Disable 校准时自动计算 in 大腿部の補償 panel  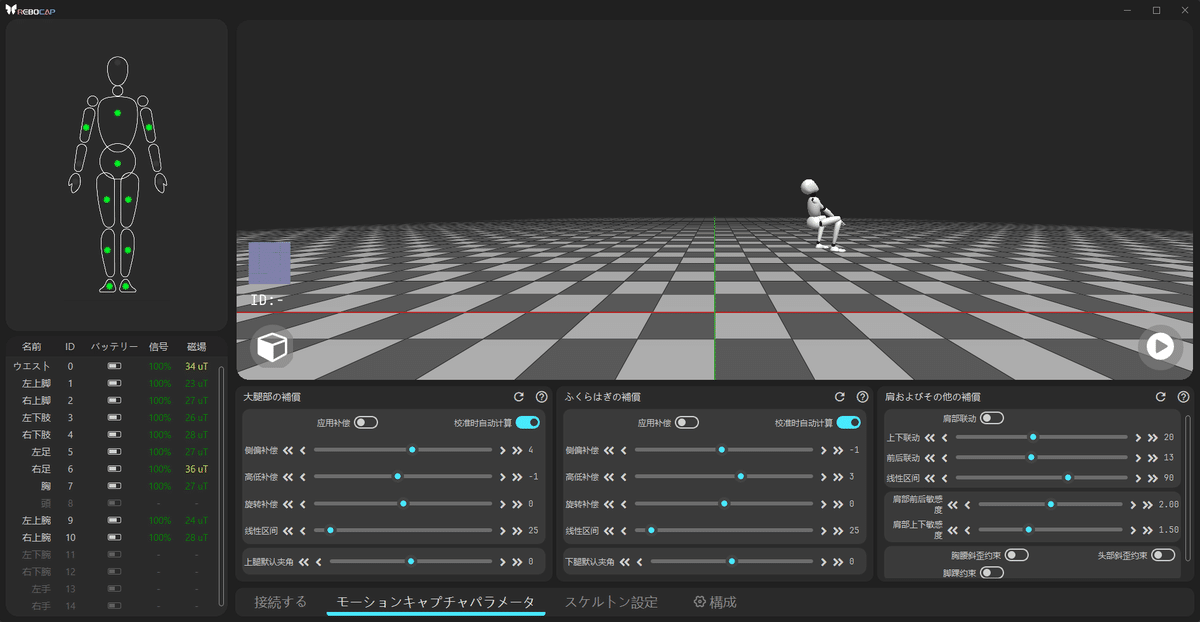click(528, 422)
